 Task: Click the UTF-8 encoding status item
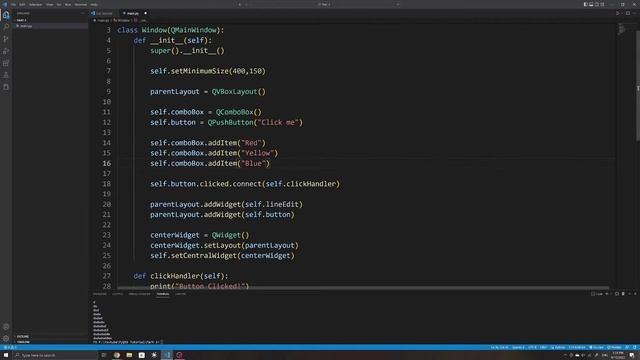coord(532,347)
